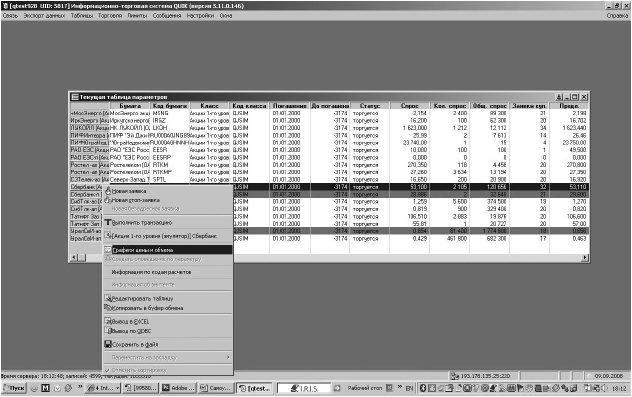Viewport: 632px width, 397px height.
Task: Click the 'Выполнить транзакцию' T icon entry
Action: (x=108, y=222)
